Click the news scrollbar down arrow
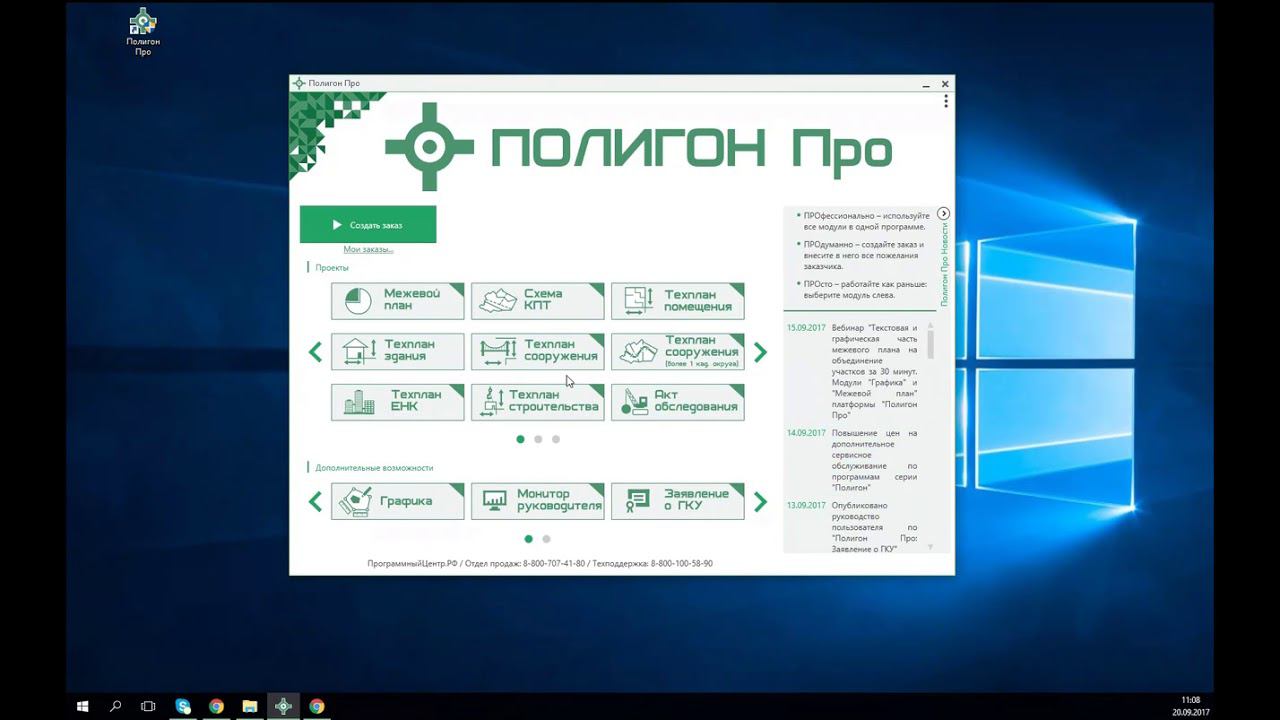 coord(930,547)
